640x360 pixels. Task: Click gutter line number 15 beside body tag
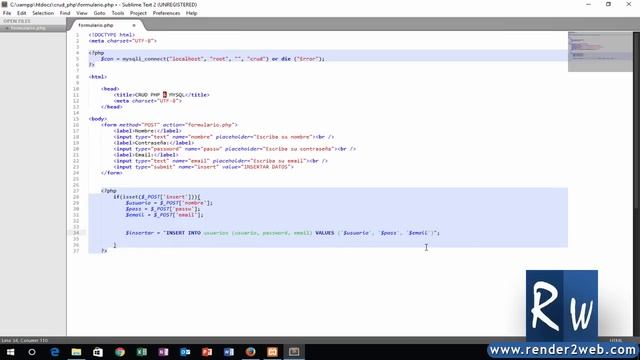pyautogui.click(x=76, y=119)
